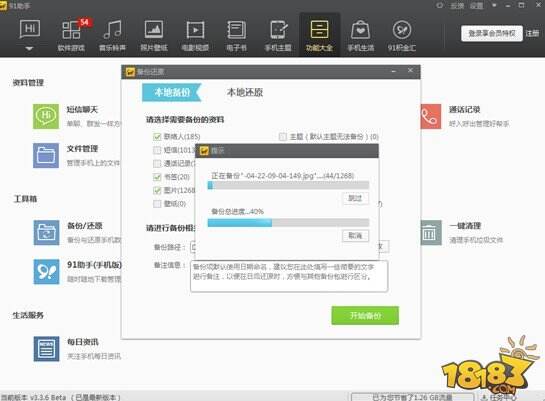Viewport: 545px width, 401px height.
Task: Uncheck the 书签(20) bookmarks checkbox
Action: click(x=157, y=177)
